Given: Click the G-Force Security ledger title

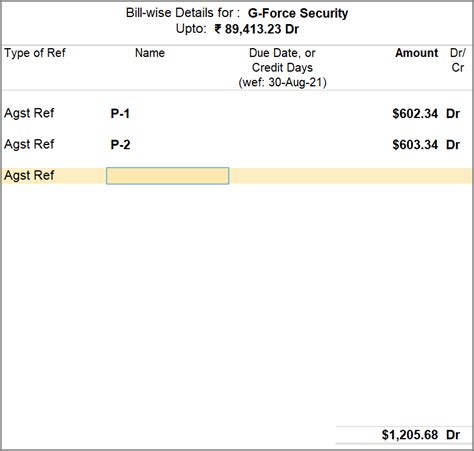Looking at the screenshot, I should tap(298, 13).
